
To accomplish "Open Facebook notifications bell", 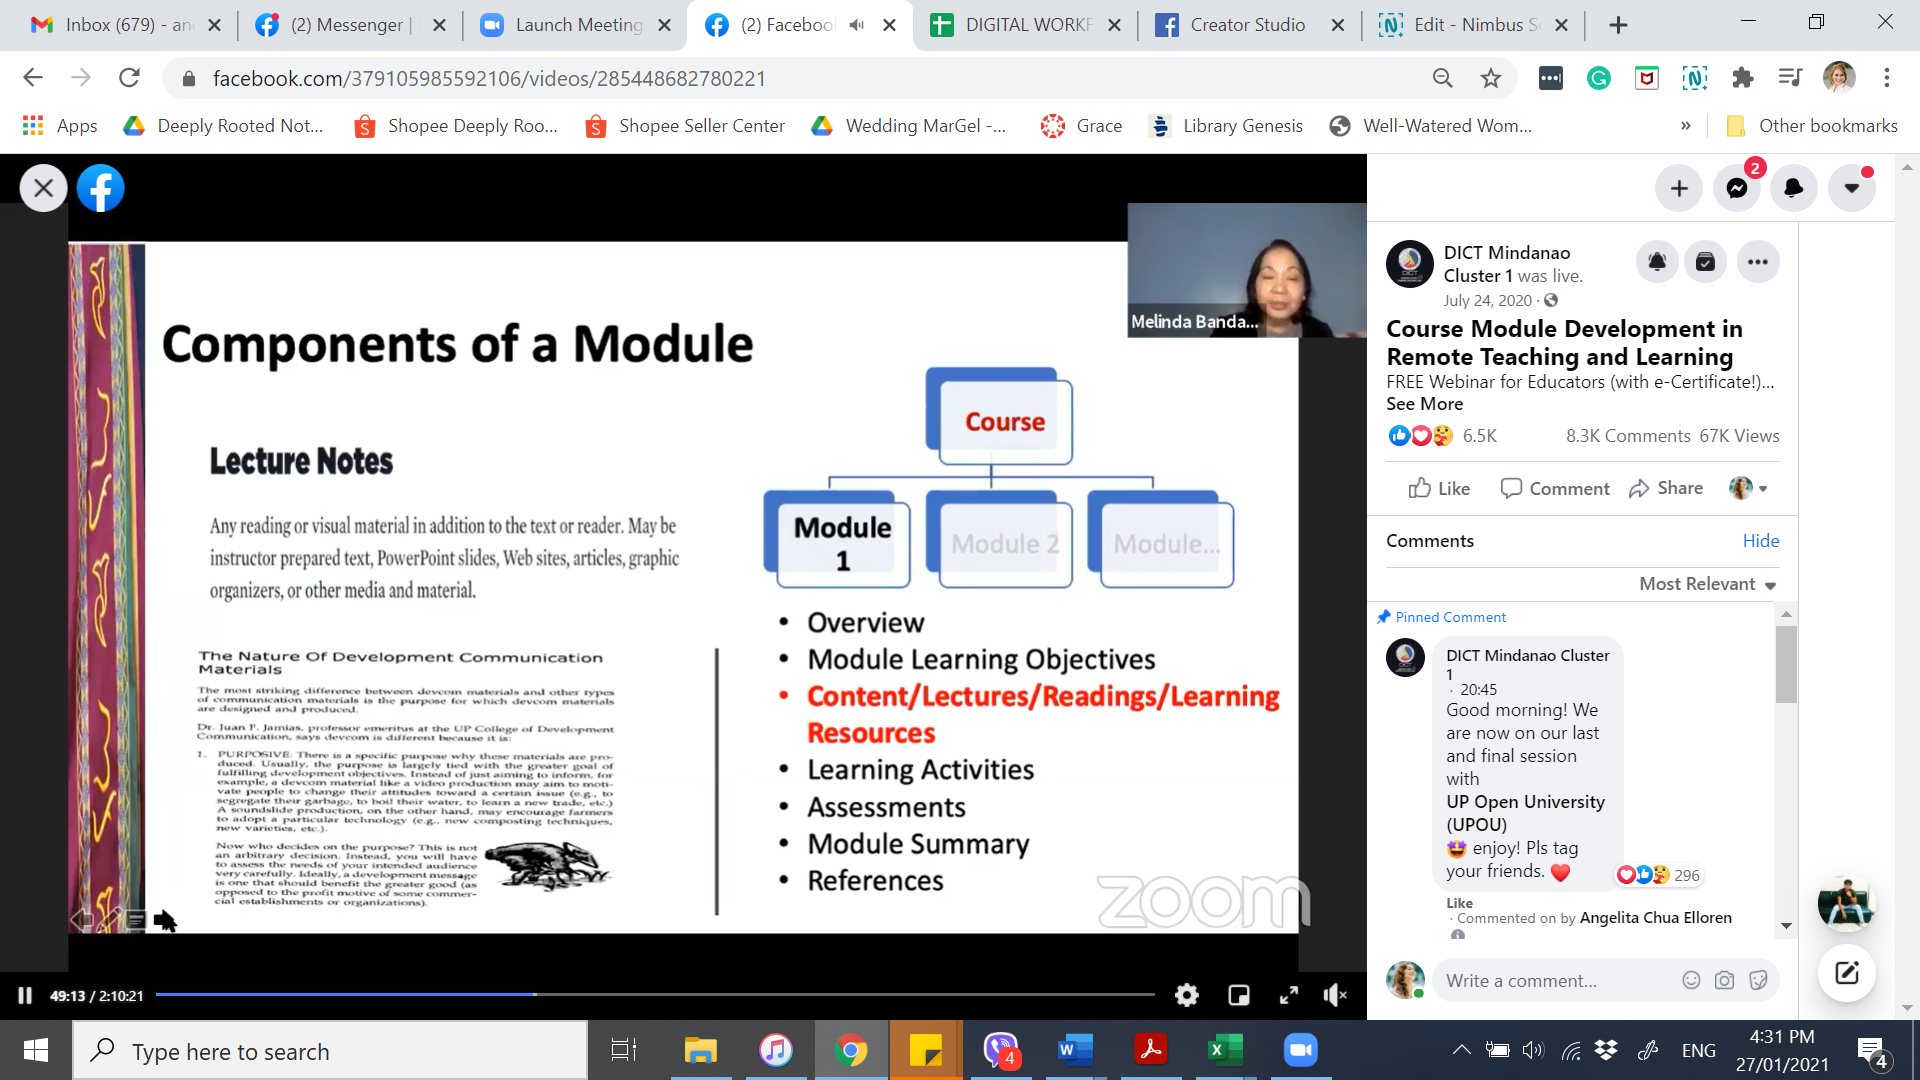I will (1793, 188).
